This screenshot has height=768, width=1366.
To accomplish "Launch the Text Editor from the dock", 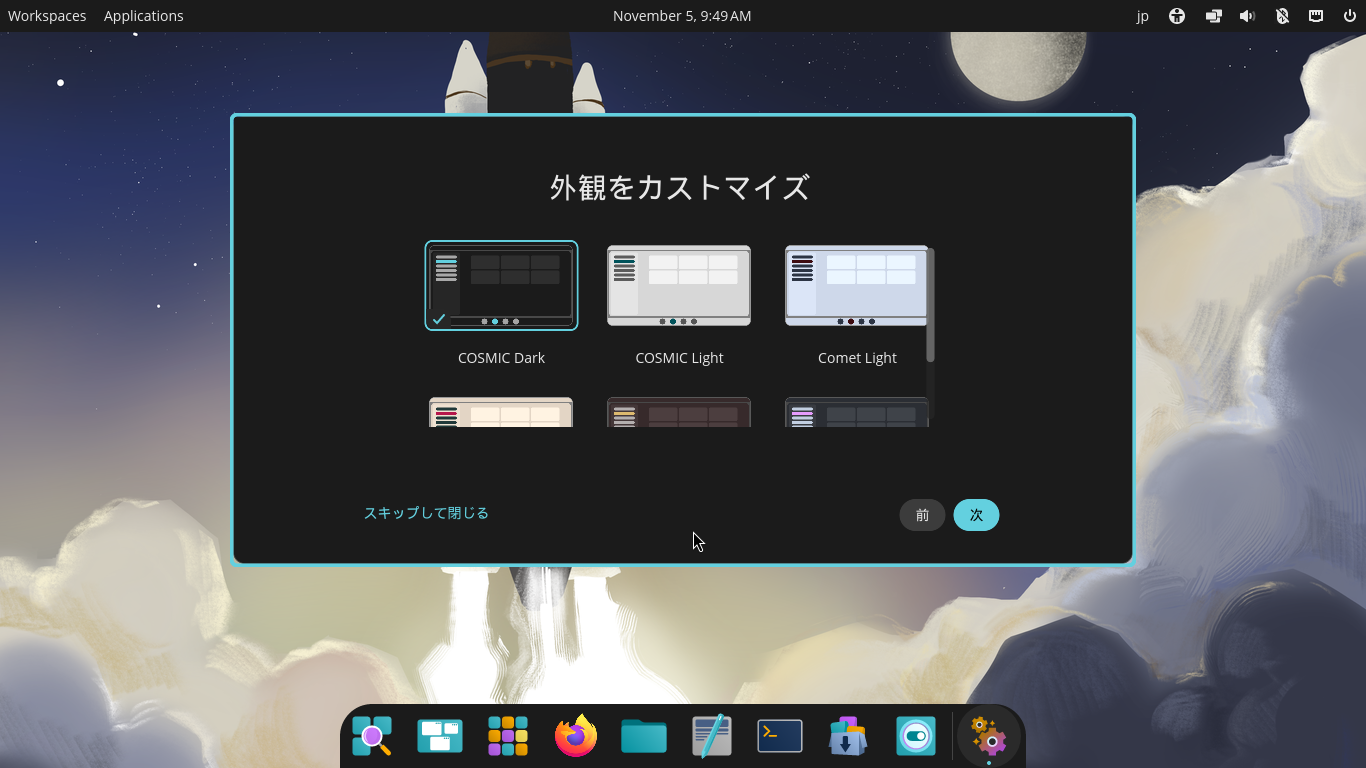I will pos(712,737).
